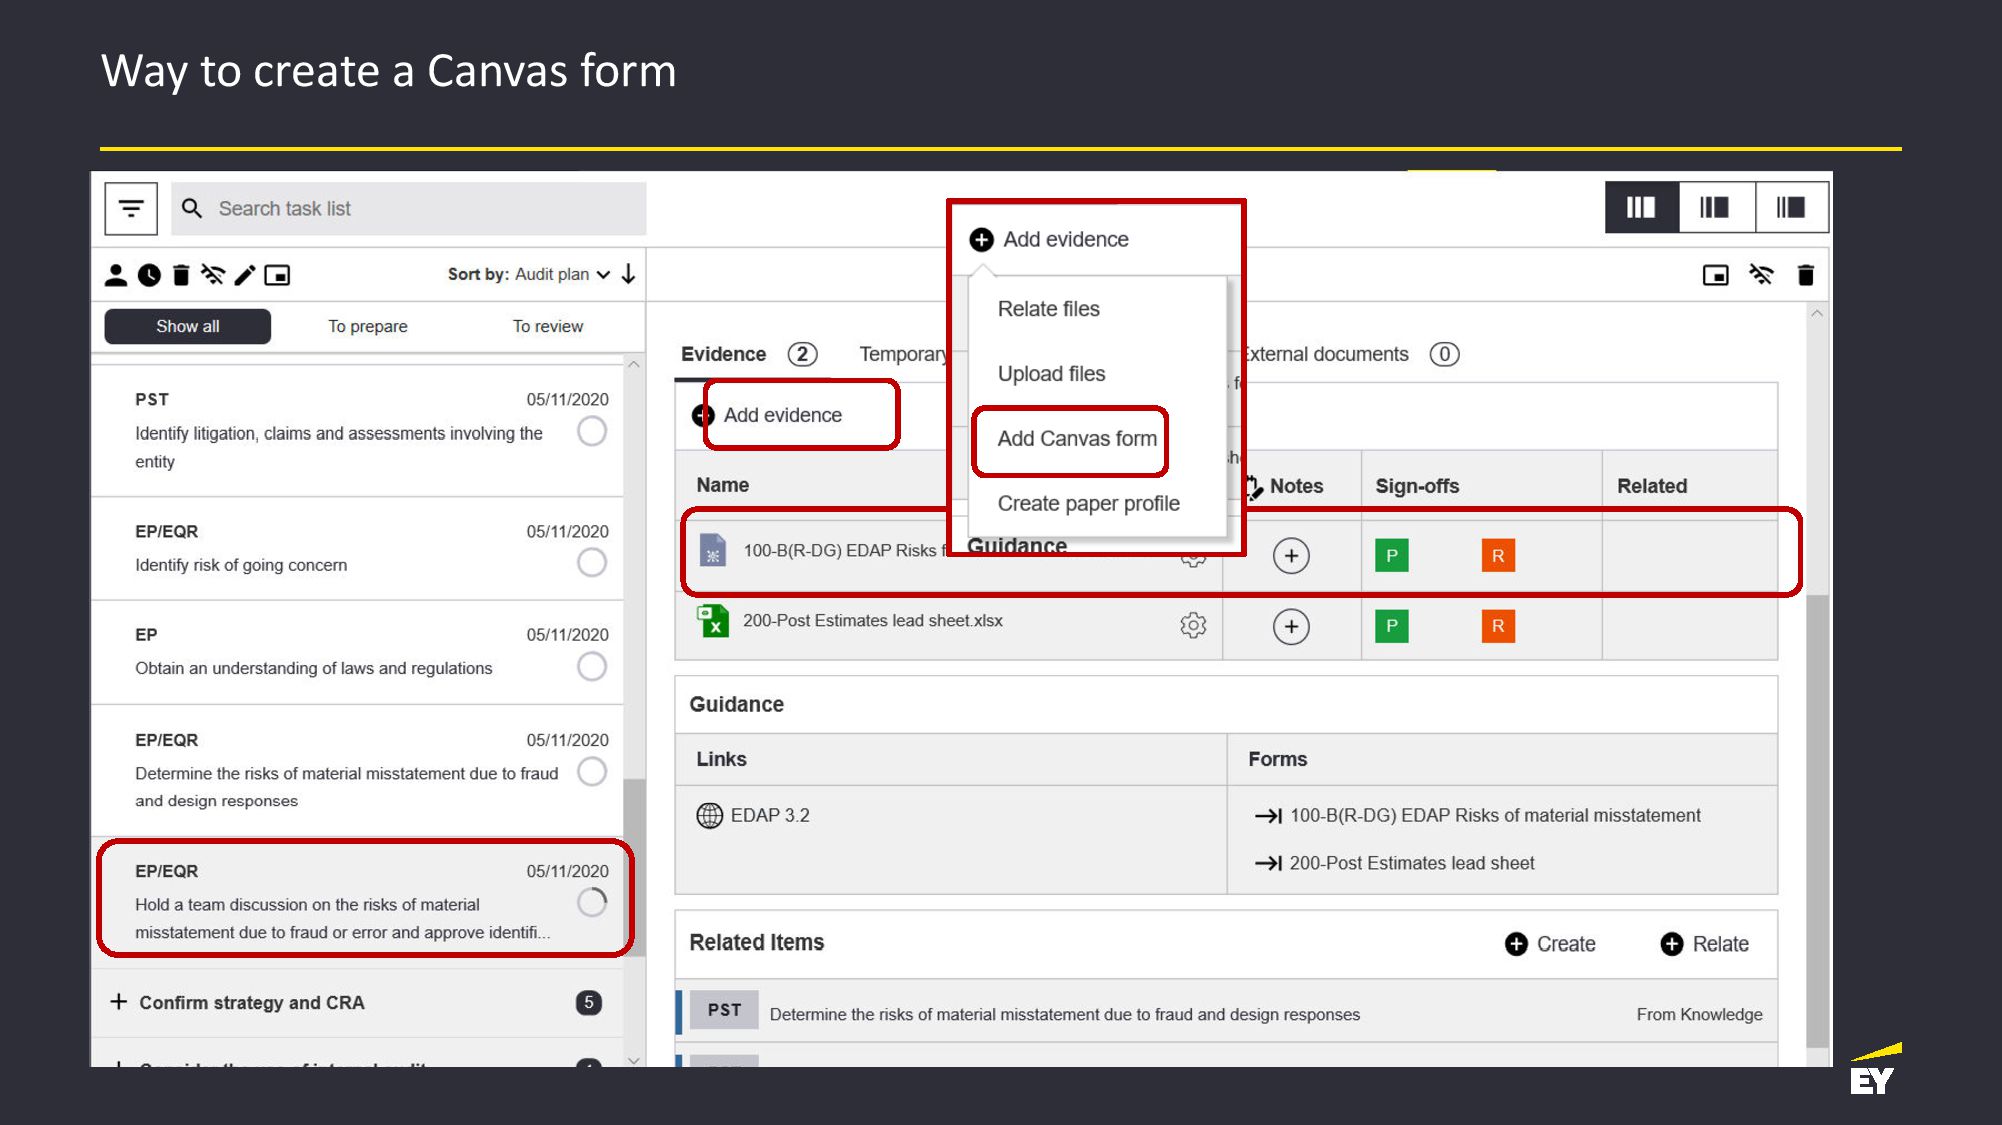Click the count badge 5 on Confirm strategy
Viewport: 2002px width, 1125px height.
[589, 1002]
